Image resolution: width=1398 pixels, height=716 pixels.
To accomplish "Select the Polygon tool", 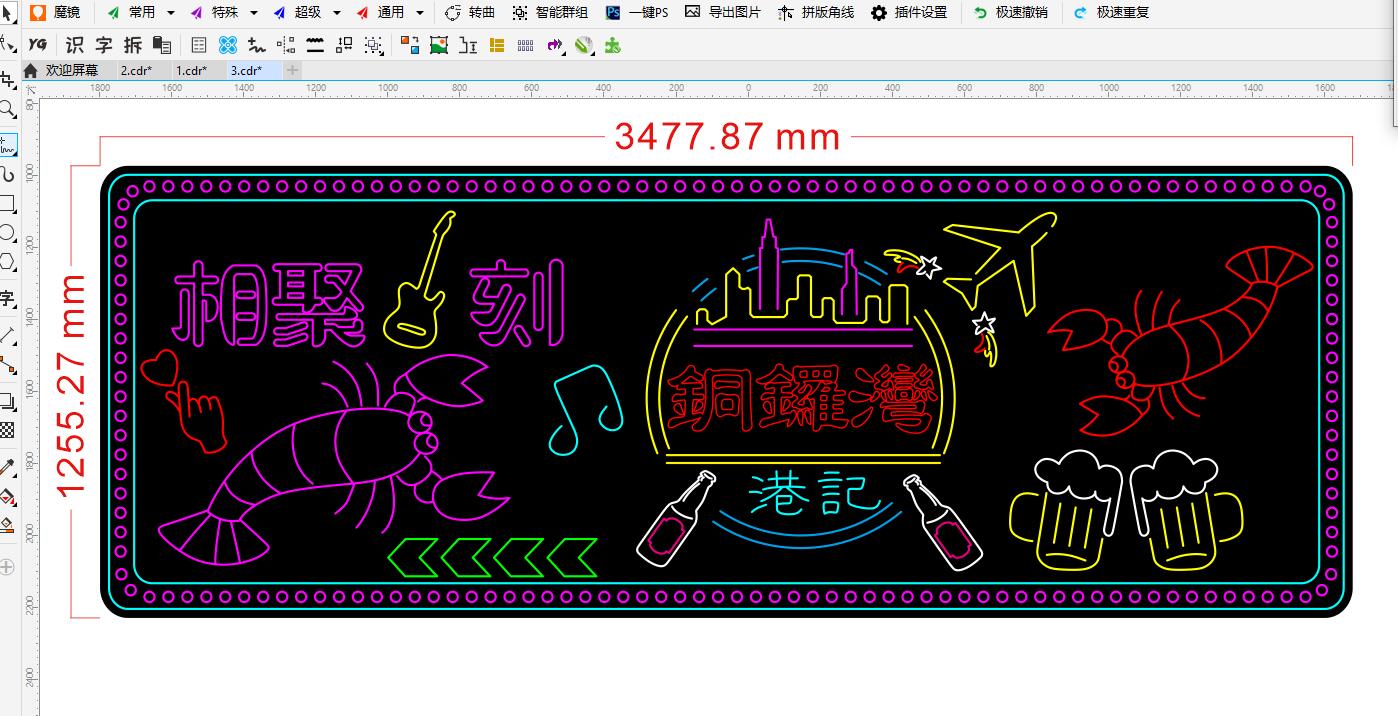I will tap(7, 262).
